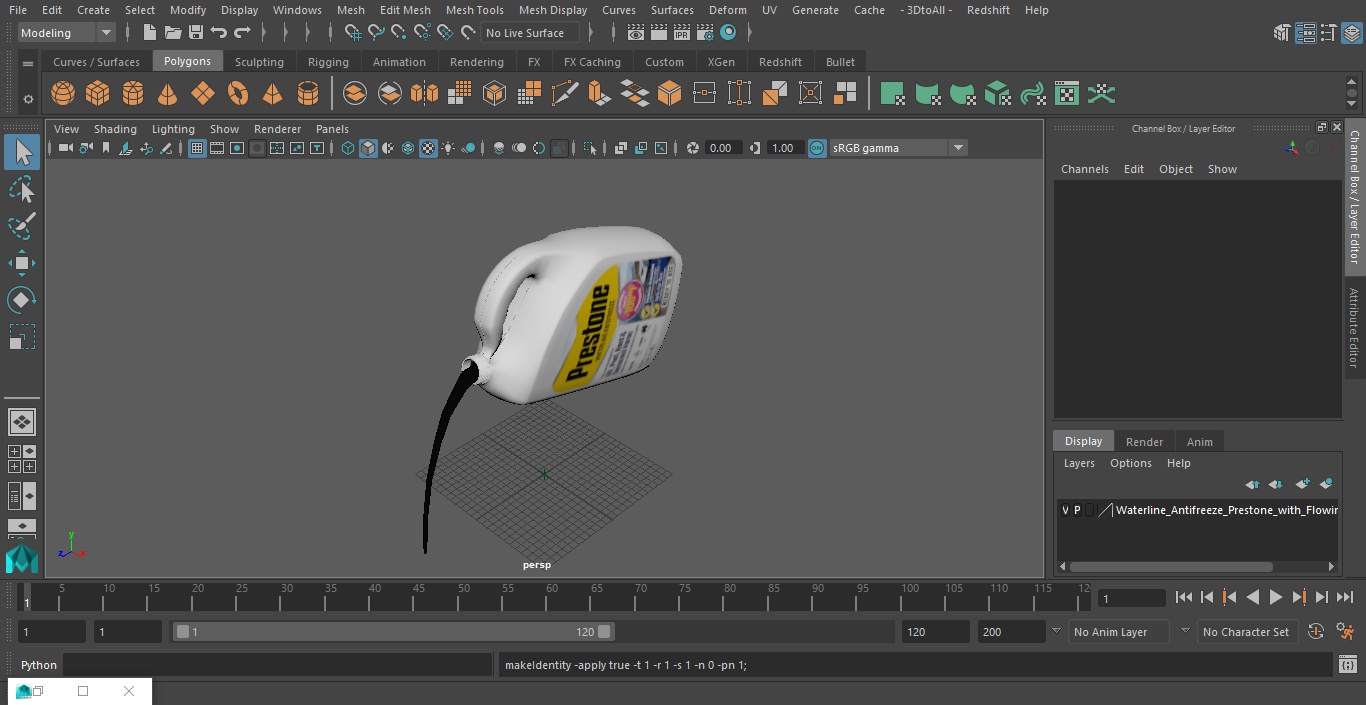Click the Extrude shelf icon

point(599,94)
